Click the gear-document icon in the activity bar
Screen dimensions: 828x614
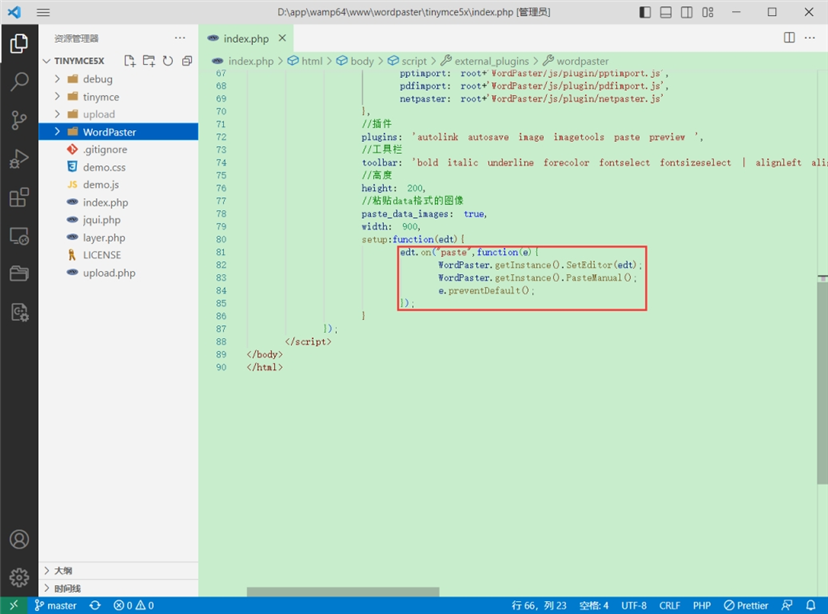pos(19,312)
